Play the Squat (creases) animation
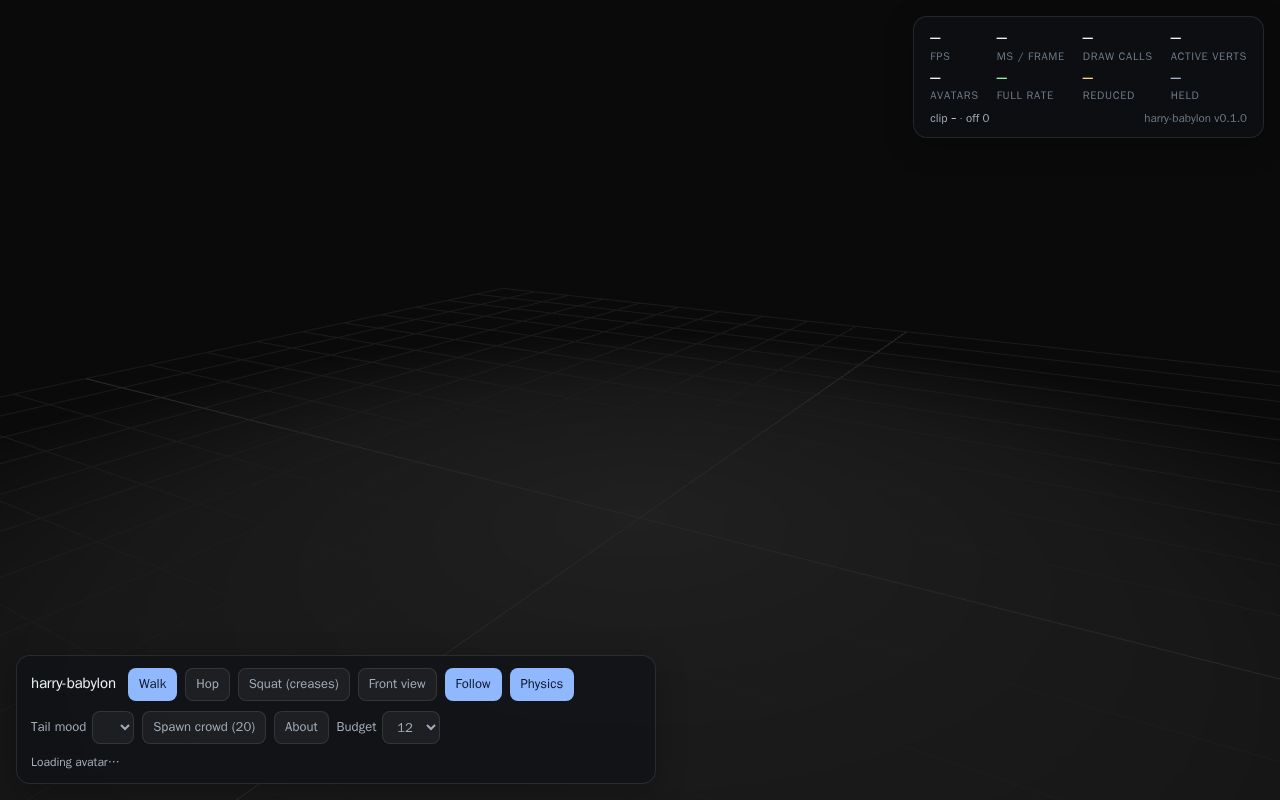The width and height of the screenshot is (1280, 800). point(294,684)
